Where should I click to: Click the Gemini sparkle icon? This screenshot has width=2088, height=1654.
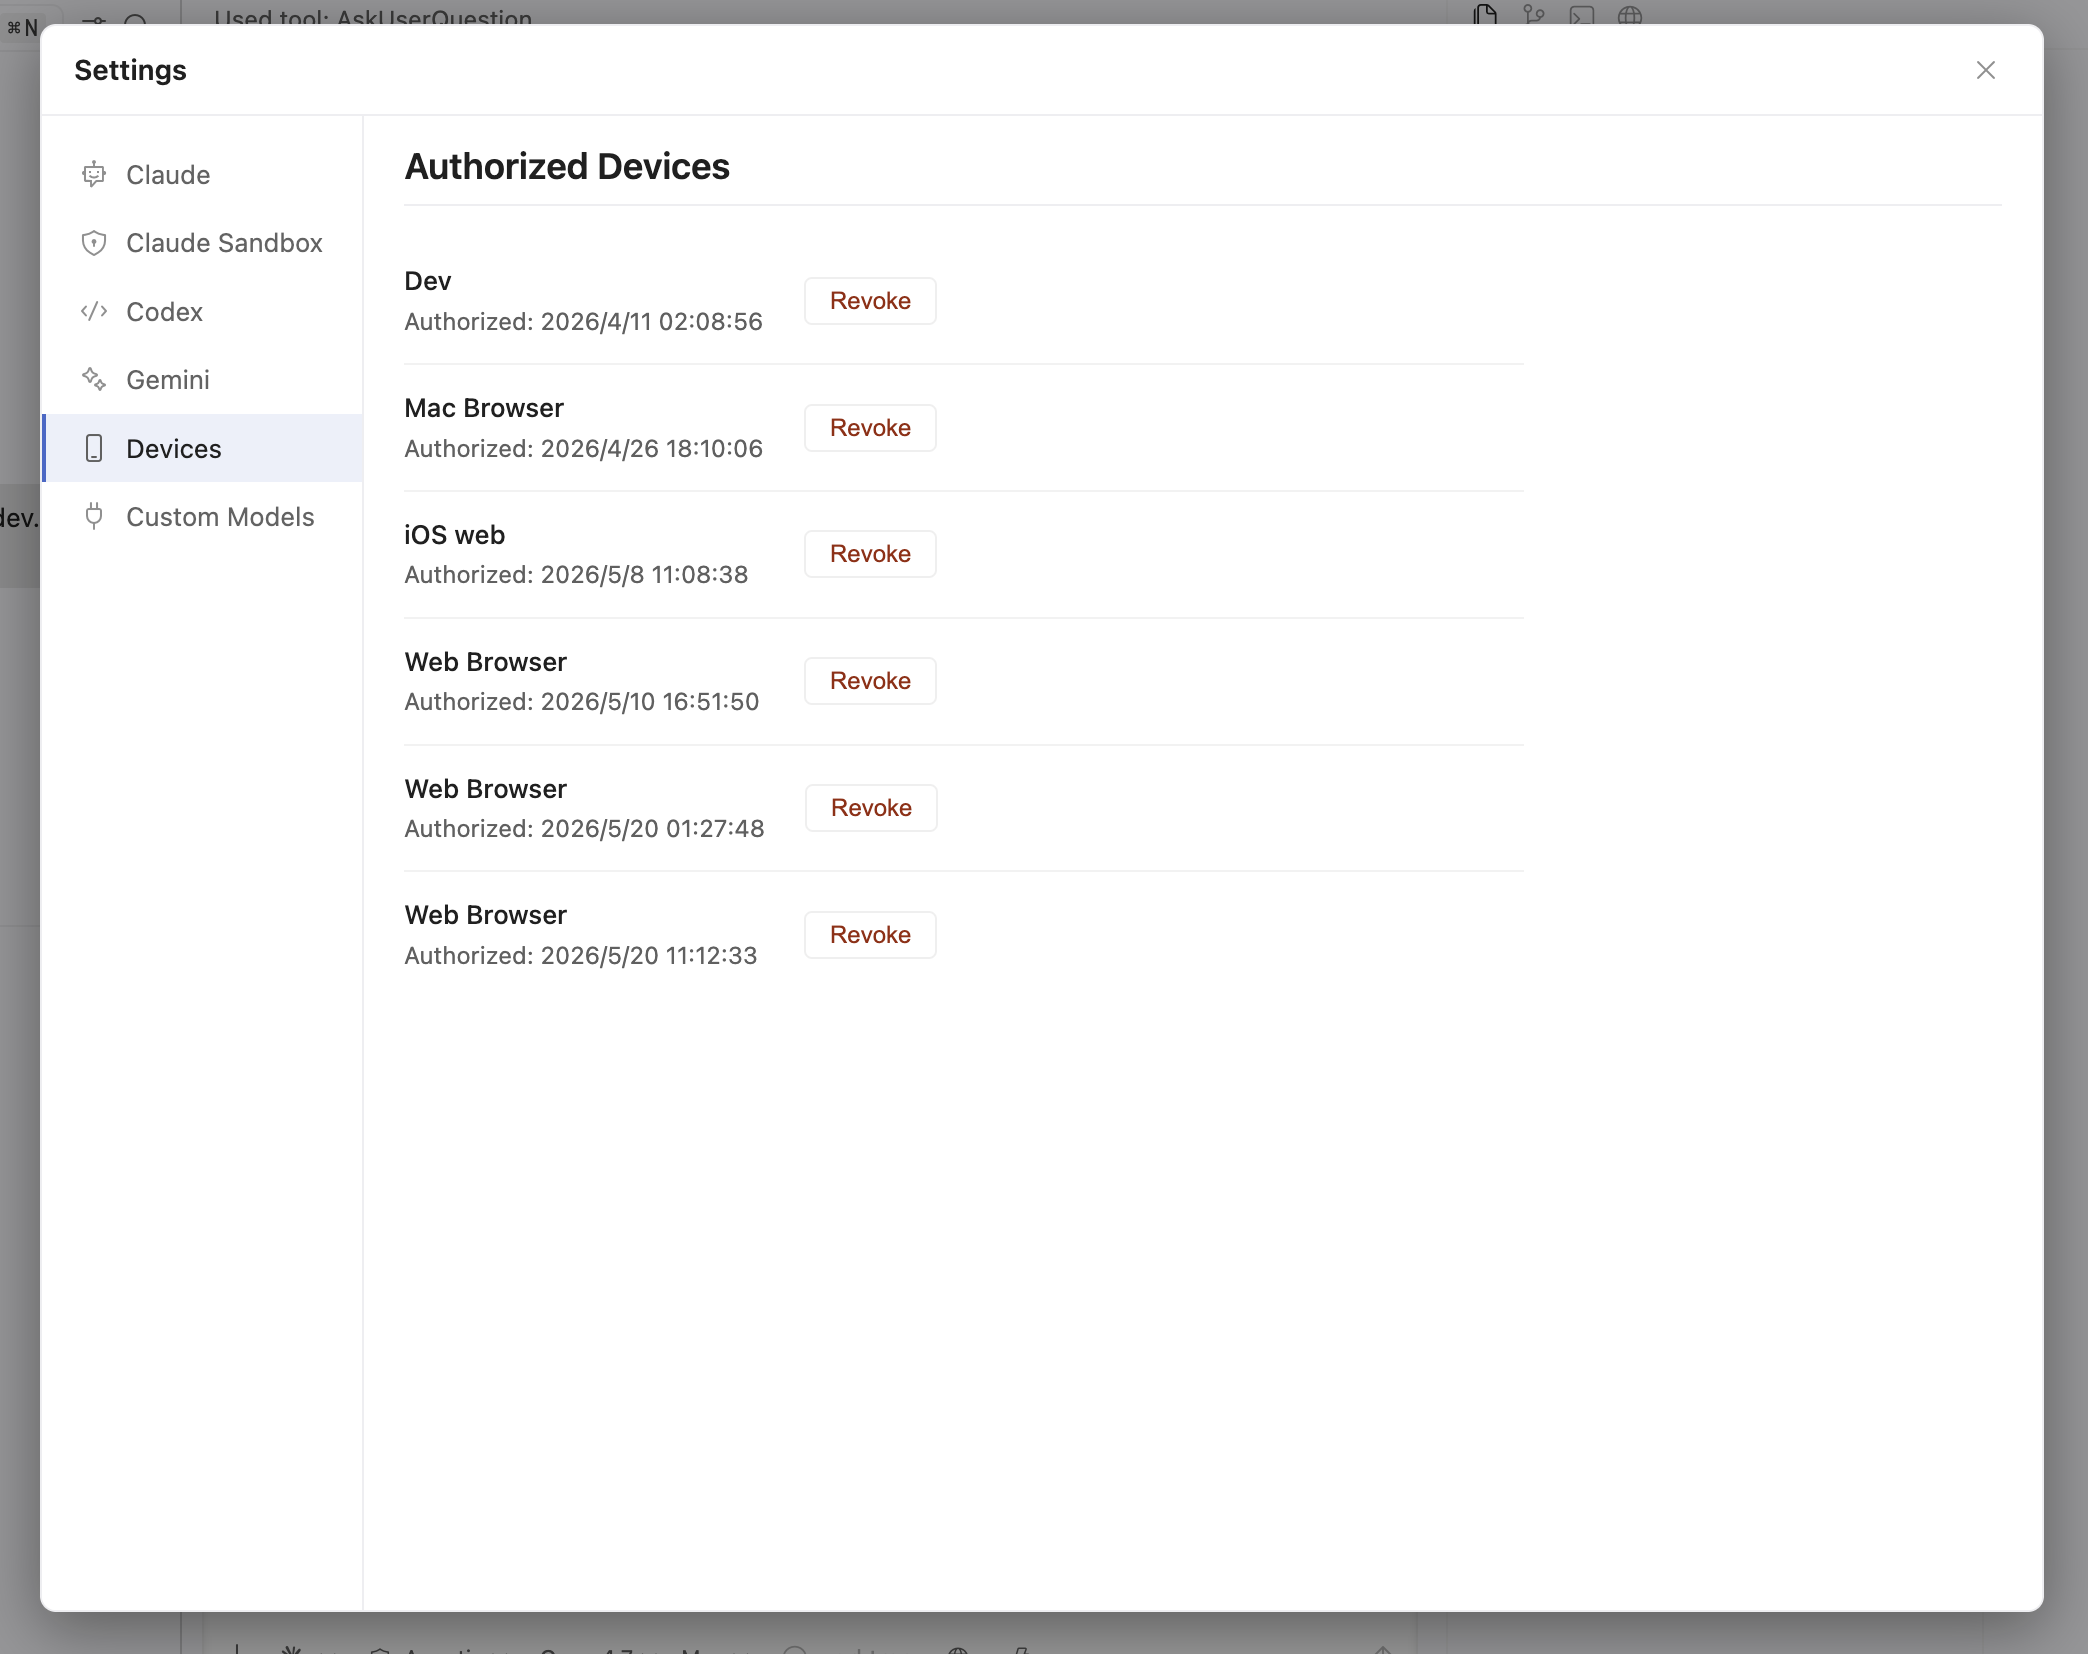tap(94, 379)
